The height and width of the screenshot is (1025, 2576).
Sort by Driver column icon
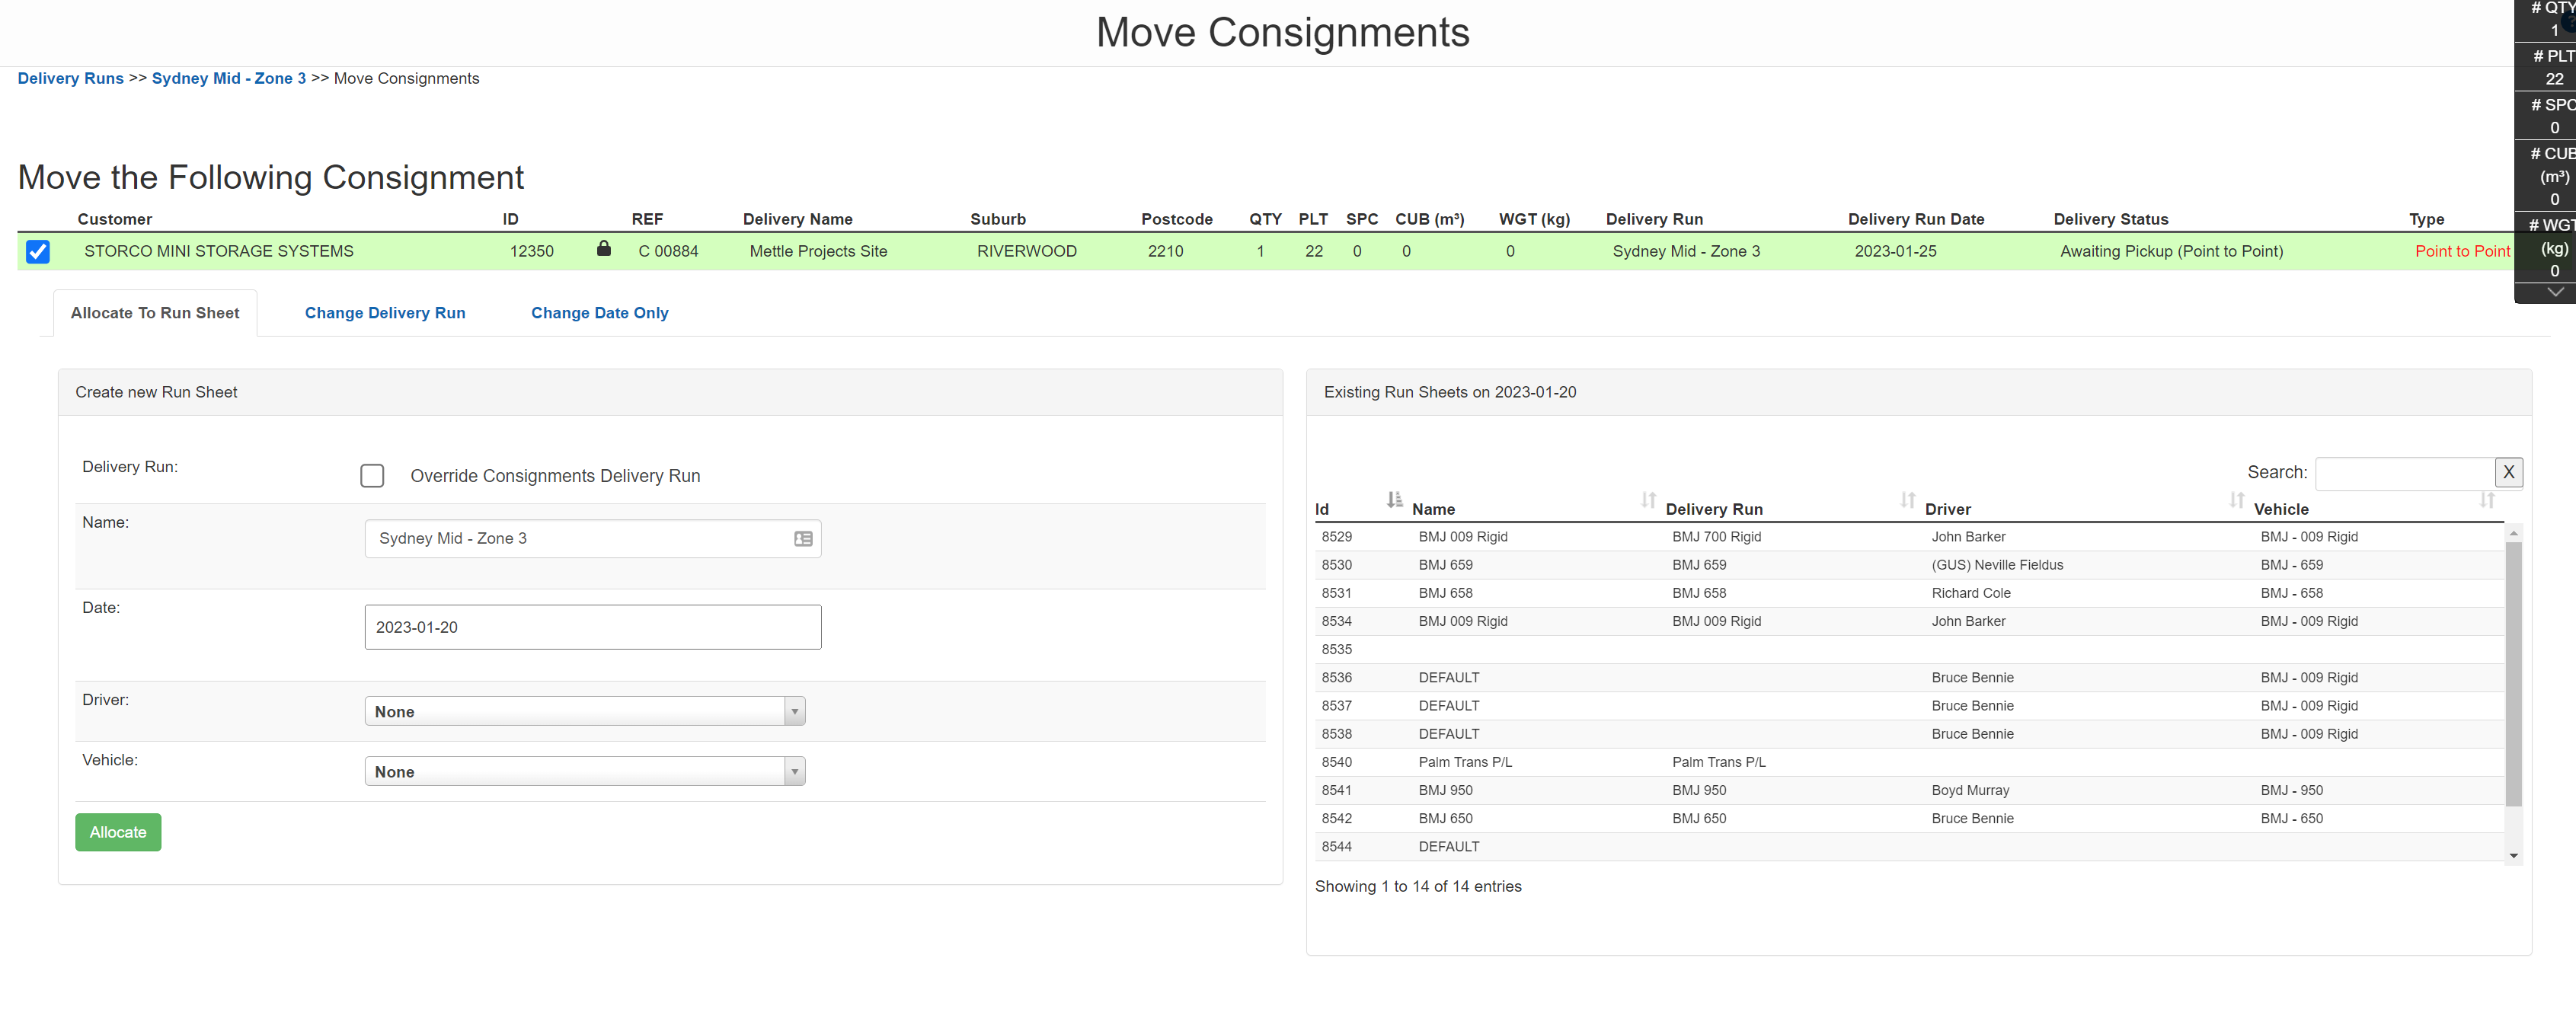coord(2236,499)
